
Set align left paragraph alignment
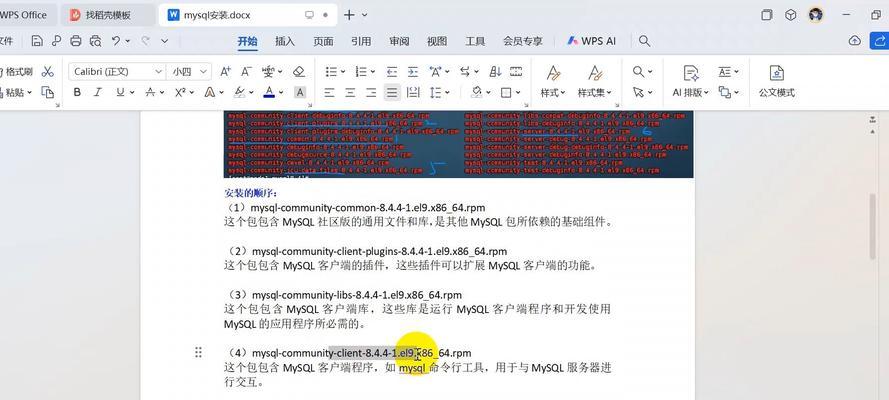[x=329, y=92]
